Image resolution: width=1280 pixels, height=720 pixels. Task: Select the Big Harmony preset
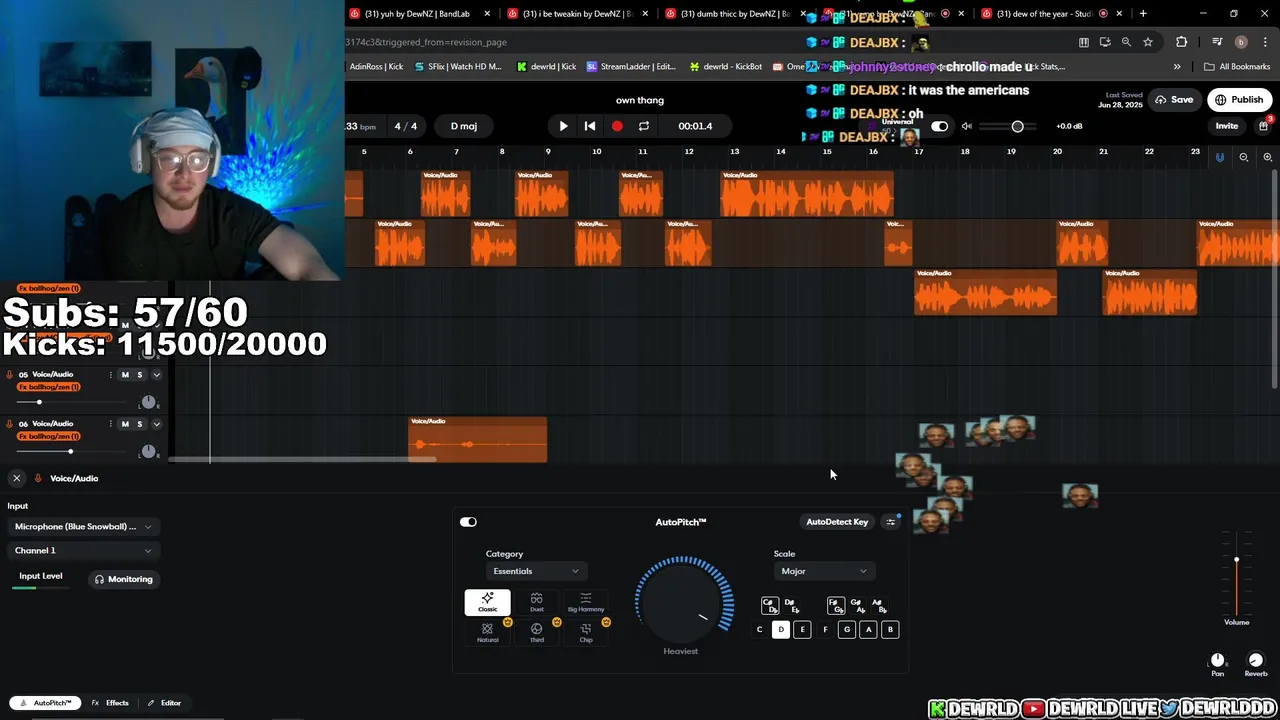point(586,603)
